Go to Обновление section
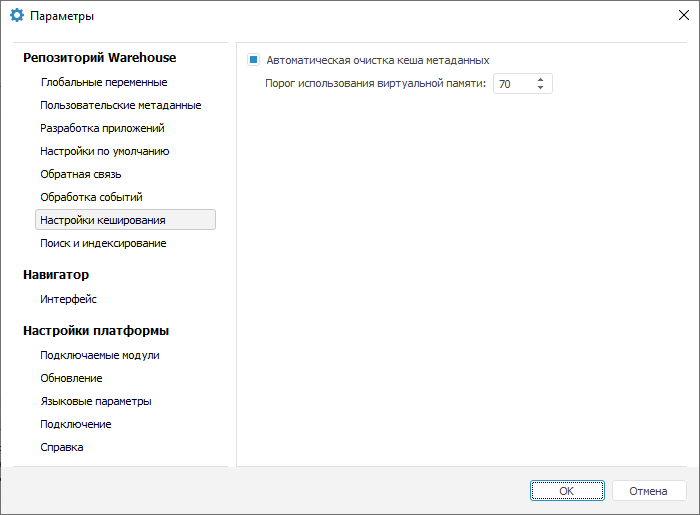Viewport: 700px width, 515px height. click(x=72, y=378)
